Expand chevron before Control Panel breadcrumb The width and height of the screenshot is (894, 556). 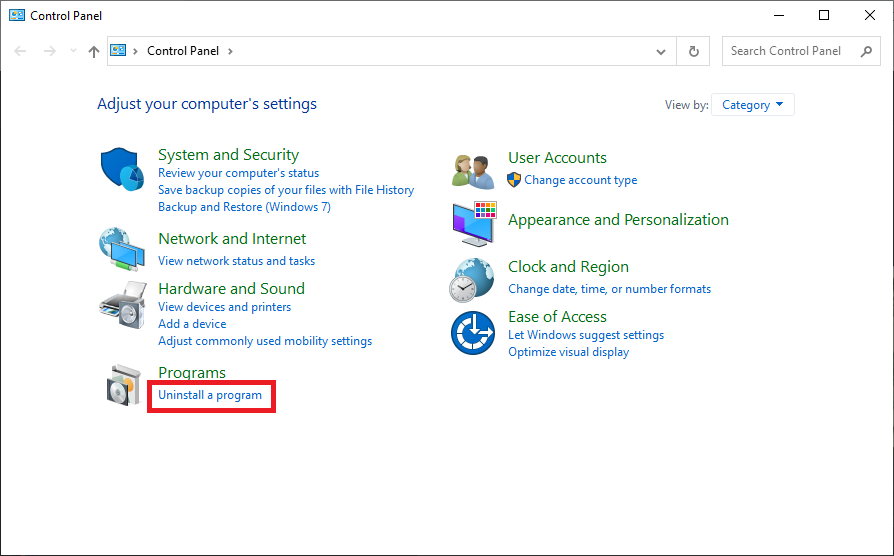135,51
